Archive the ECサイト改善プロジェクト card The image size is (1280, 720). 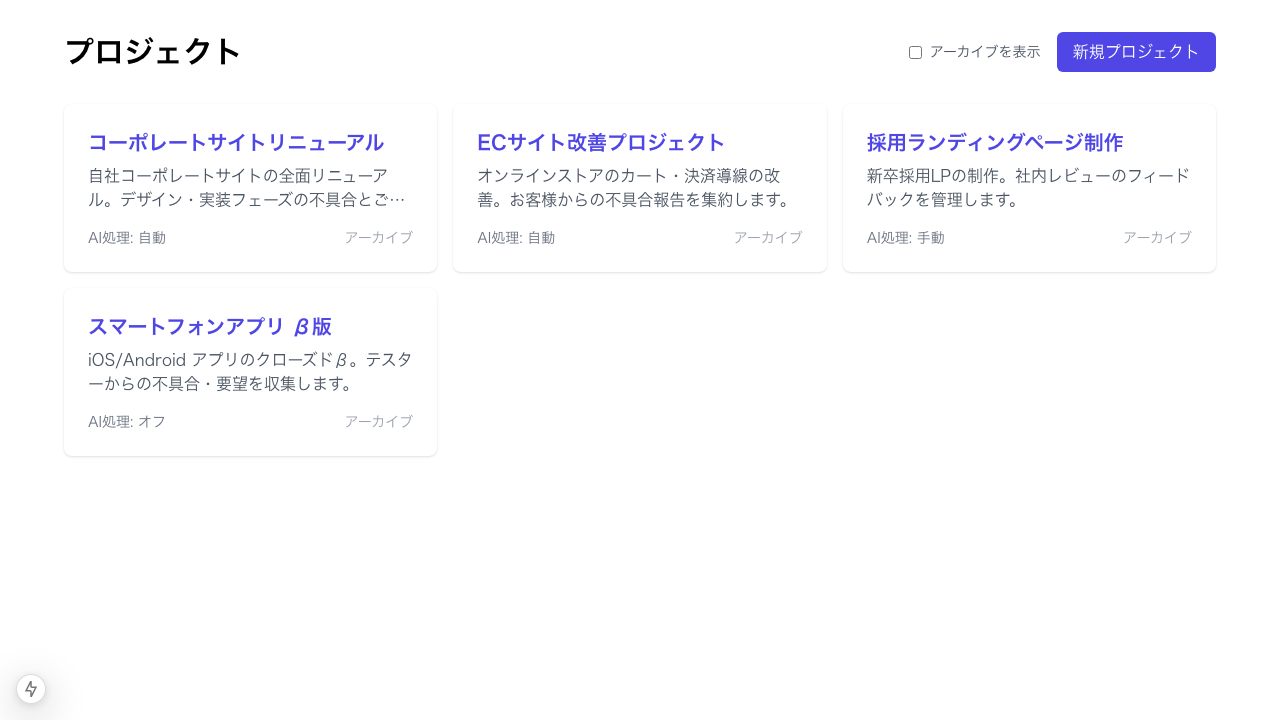[768, 238]
